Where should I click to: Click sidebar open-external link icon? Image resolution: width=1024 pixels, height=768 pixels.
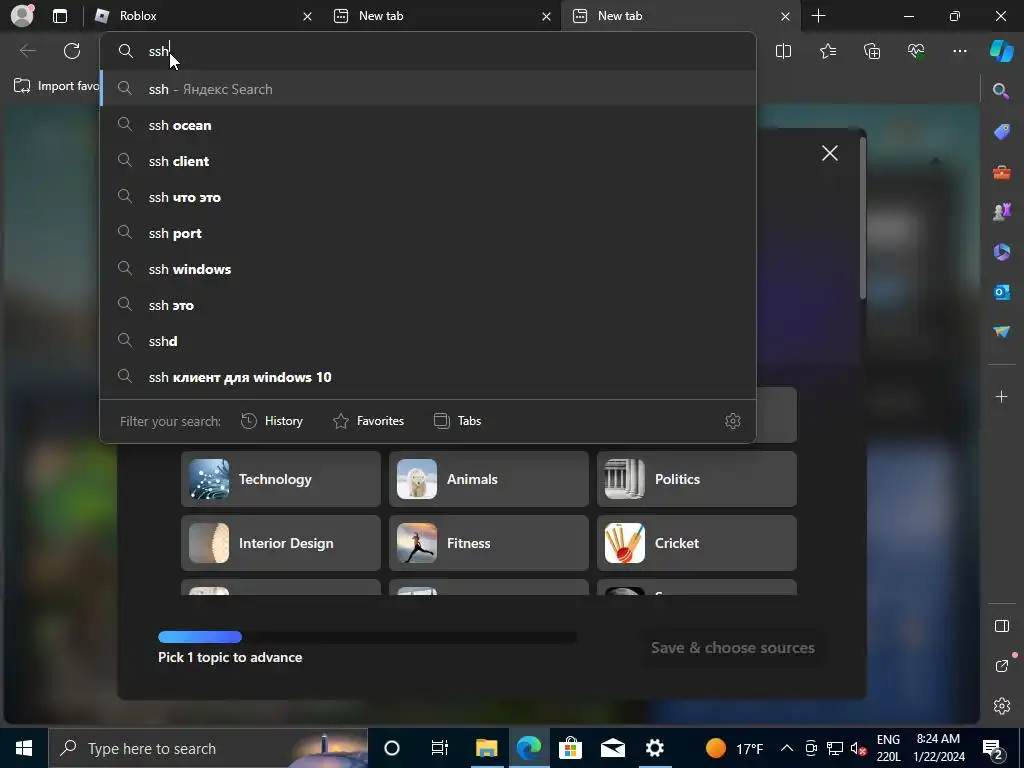point(1001,665)
